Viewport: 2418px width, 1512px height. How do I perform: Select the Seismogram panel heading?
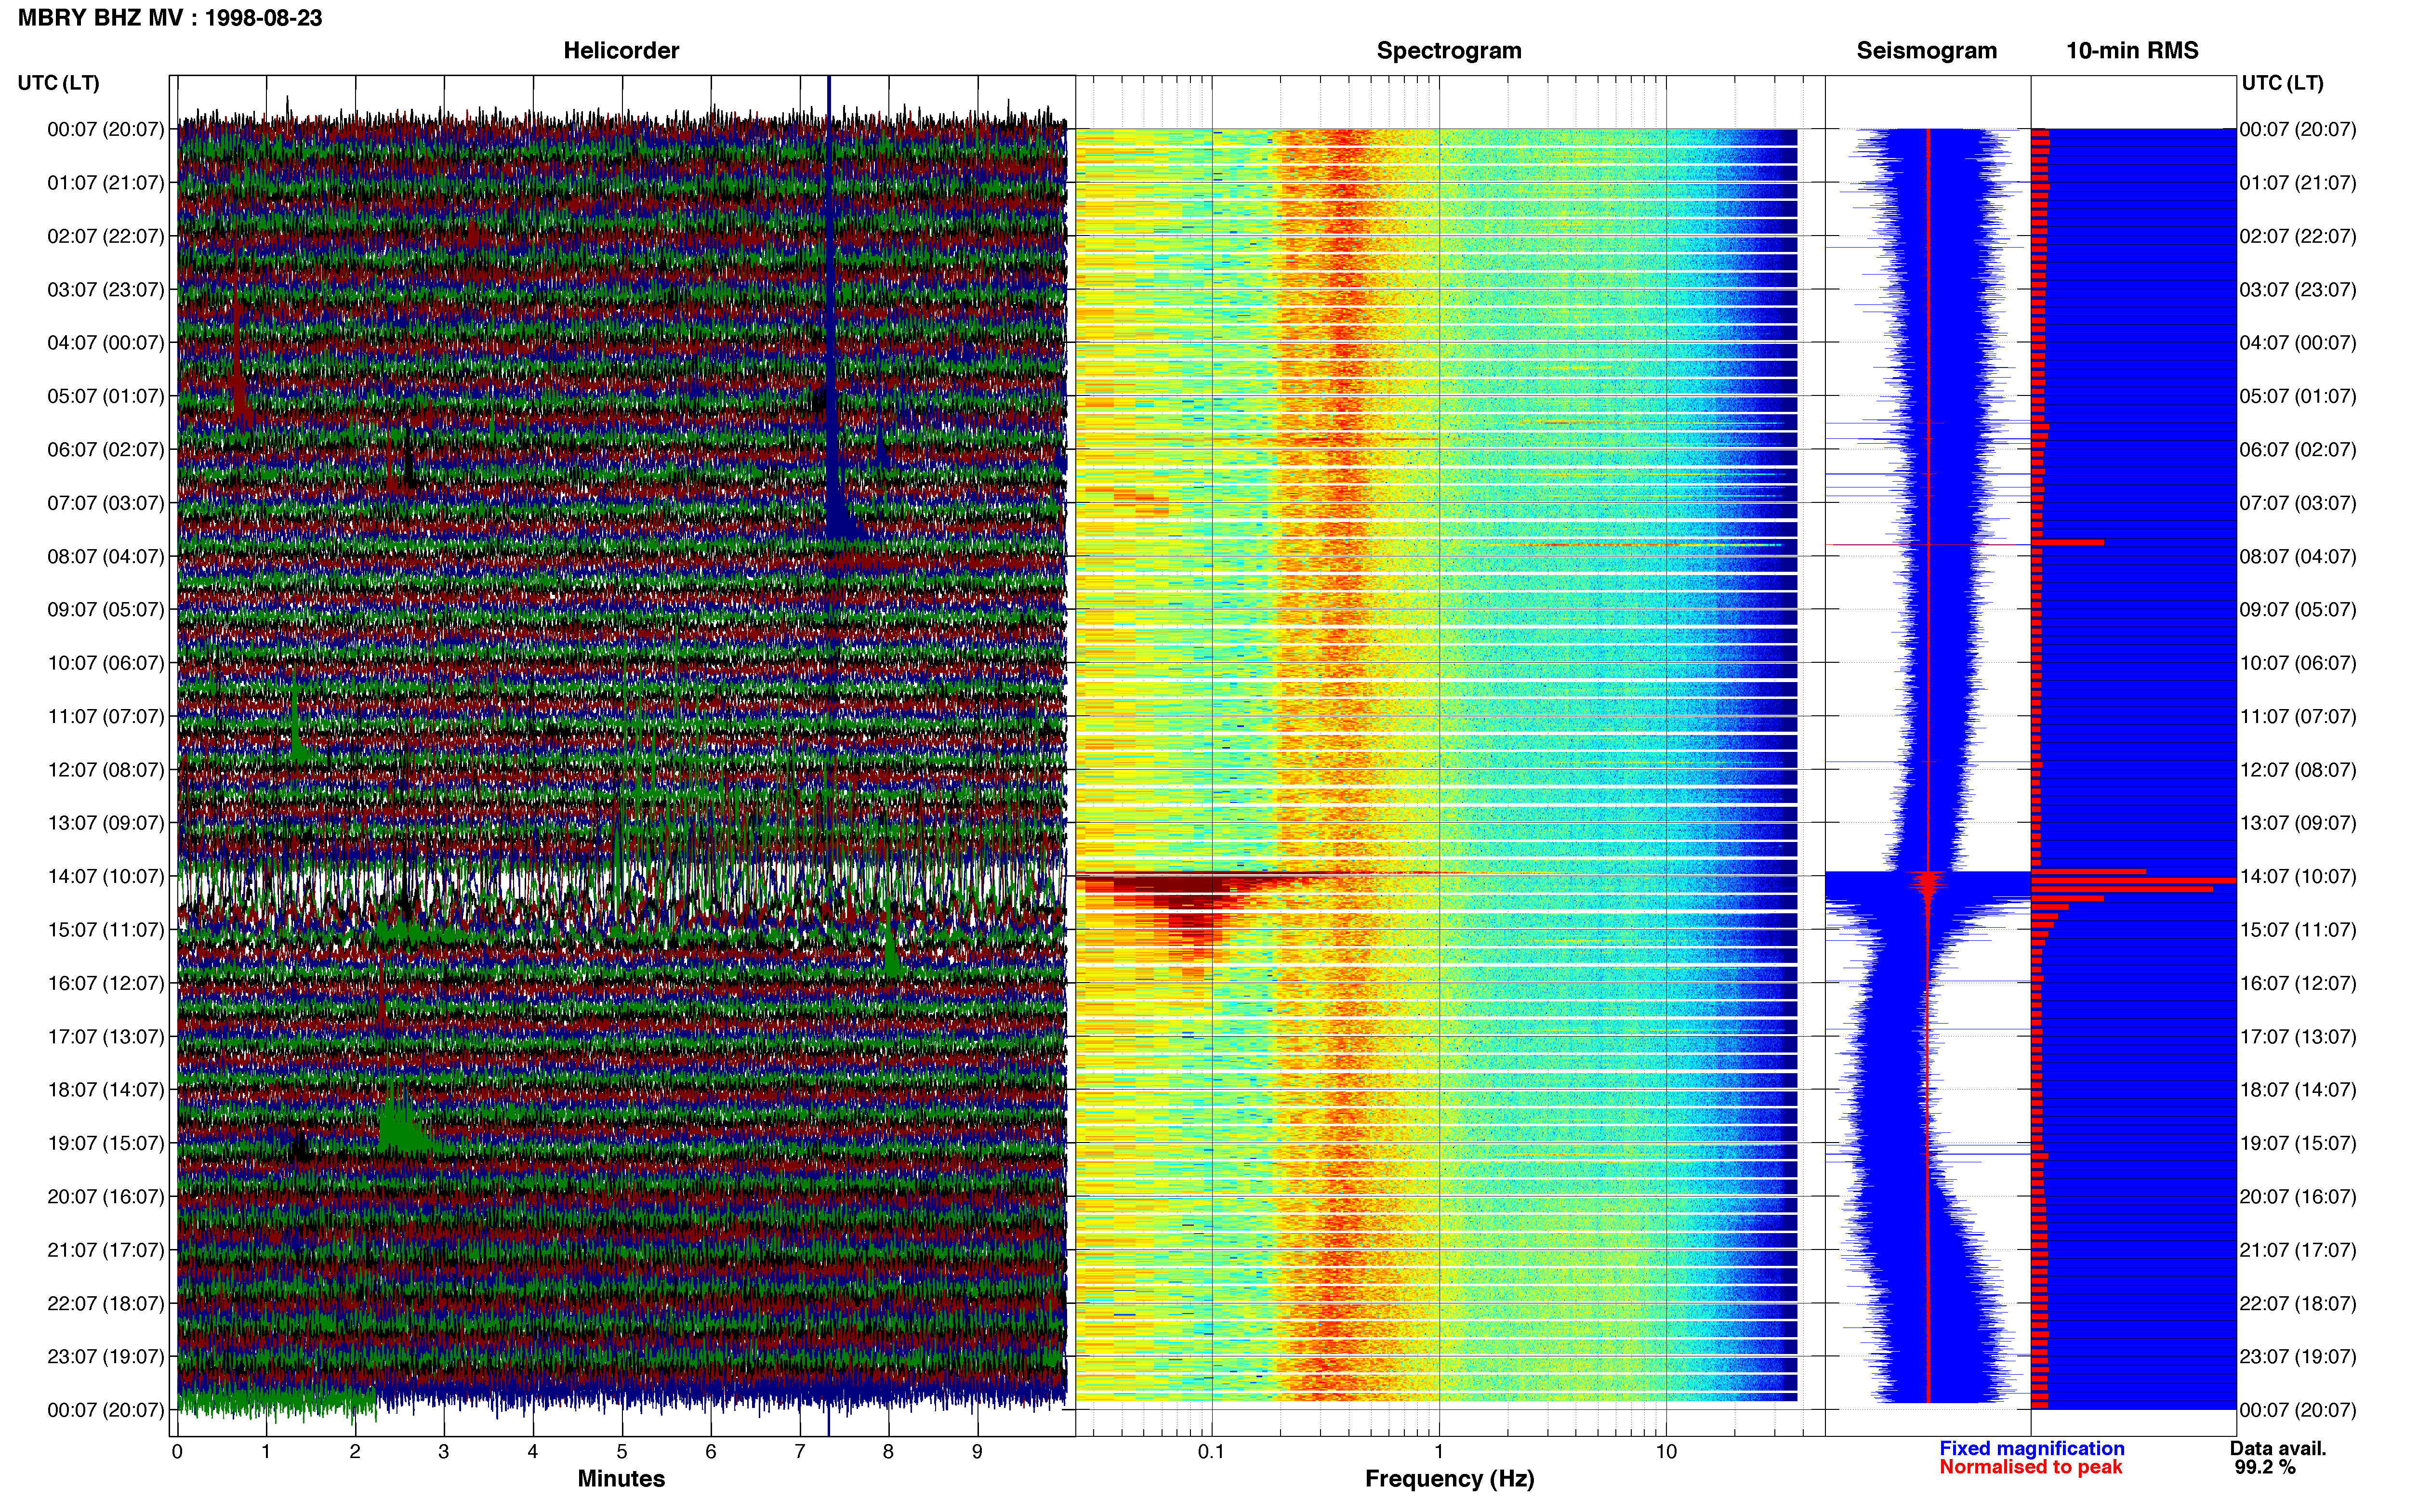[x=1926, y=51]
